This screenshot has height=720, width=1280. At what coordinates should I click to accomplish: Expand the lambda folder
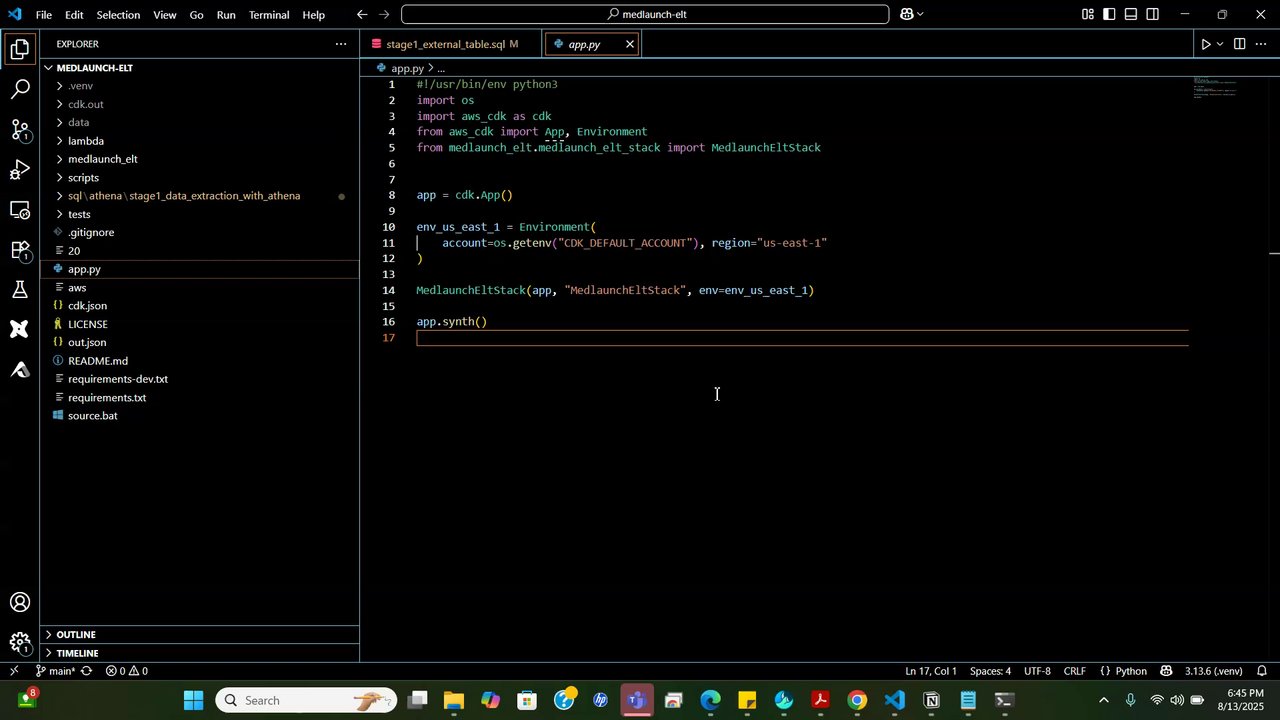tap(86, 141)
